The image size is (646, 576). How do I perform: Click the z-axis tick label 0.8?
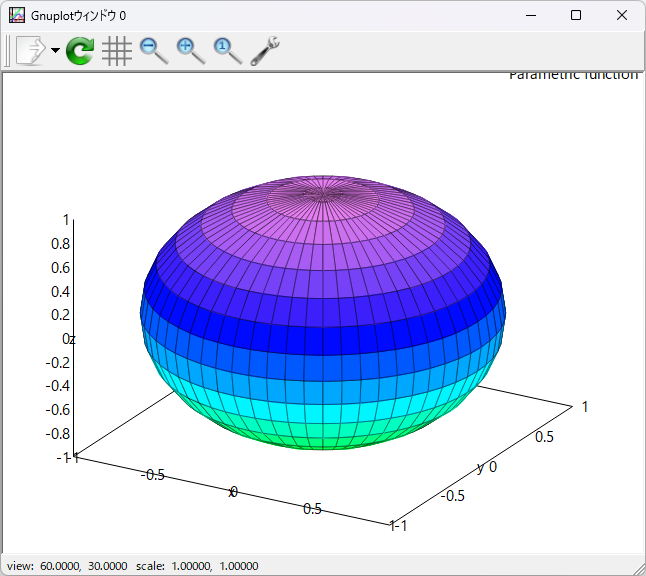(61, 244)
